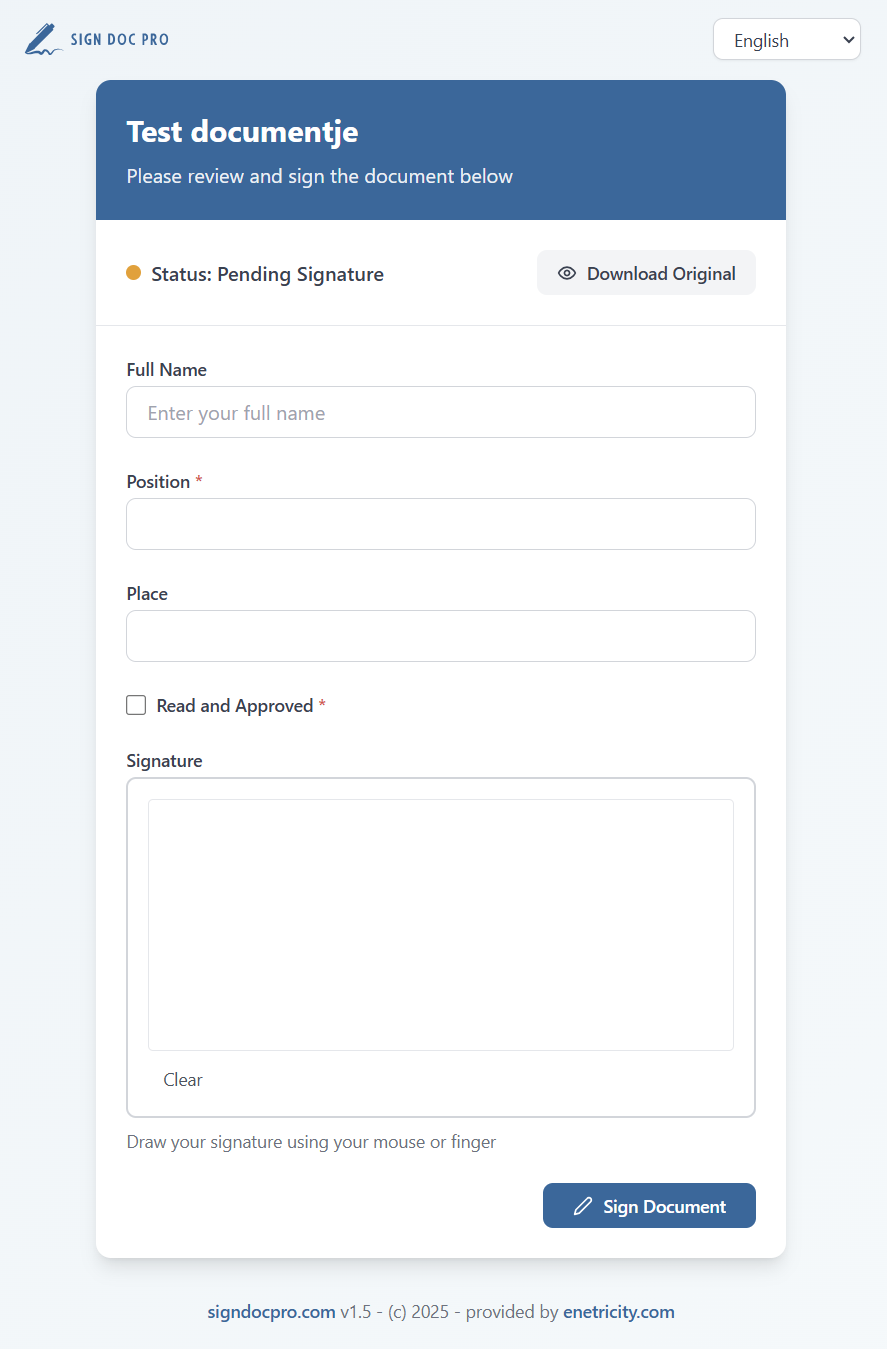Visit the enetricity.com link
The width and height of the screenshot is (887, 1349).
[x=619, y=1311]
